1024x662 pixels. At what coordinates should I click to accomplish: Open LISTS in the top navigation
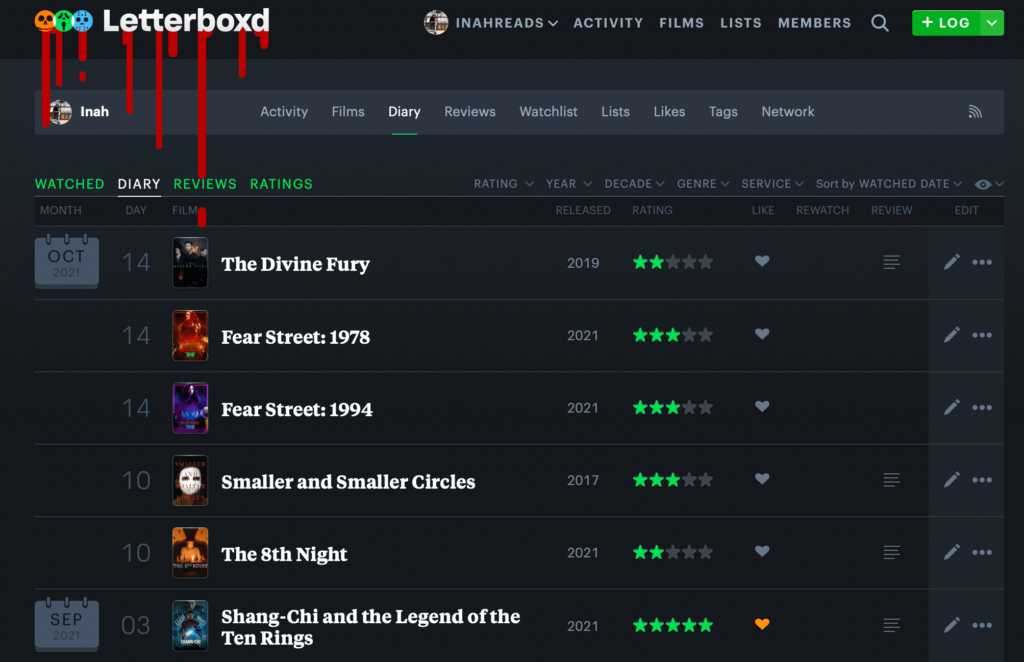(741, 23)
